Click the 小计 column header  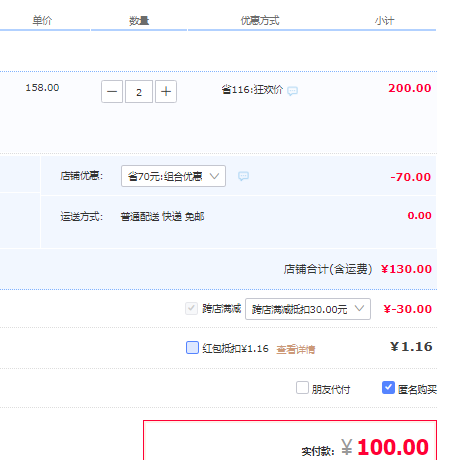click(x=385, y=21)
